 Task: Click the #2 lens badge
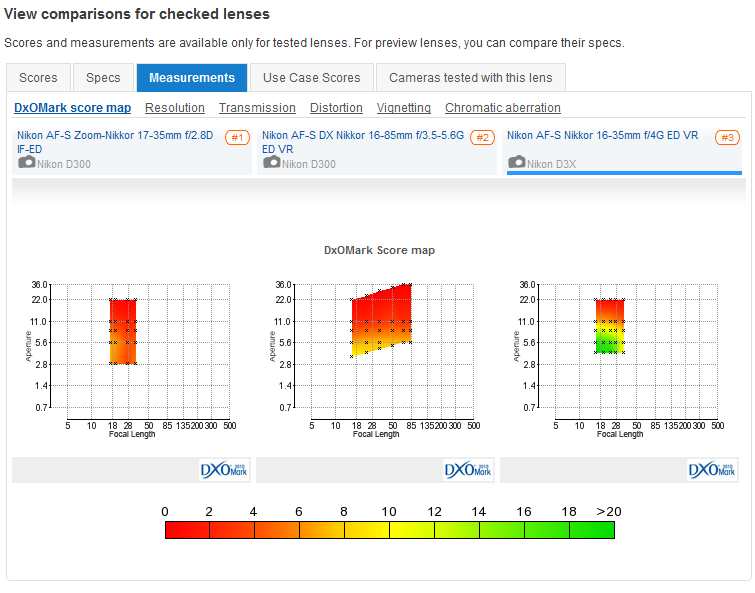point(482,138)
